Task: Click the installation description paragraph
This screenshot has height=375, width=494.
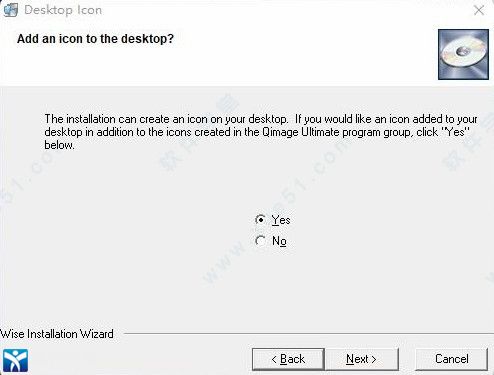Action: point(261,132)
